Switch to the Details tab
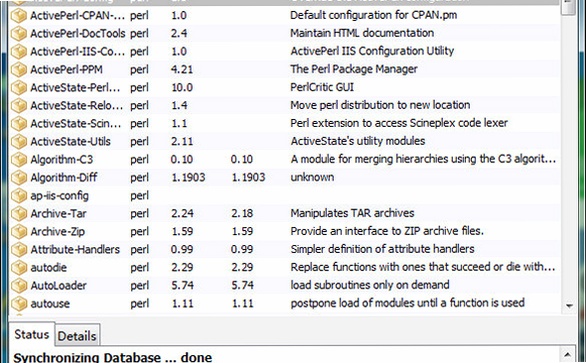The height and width of the screenshot is (363, 586). pos(77,336)
